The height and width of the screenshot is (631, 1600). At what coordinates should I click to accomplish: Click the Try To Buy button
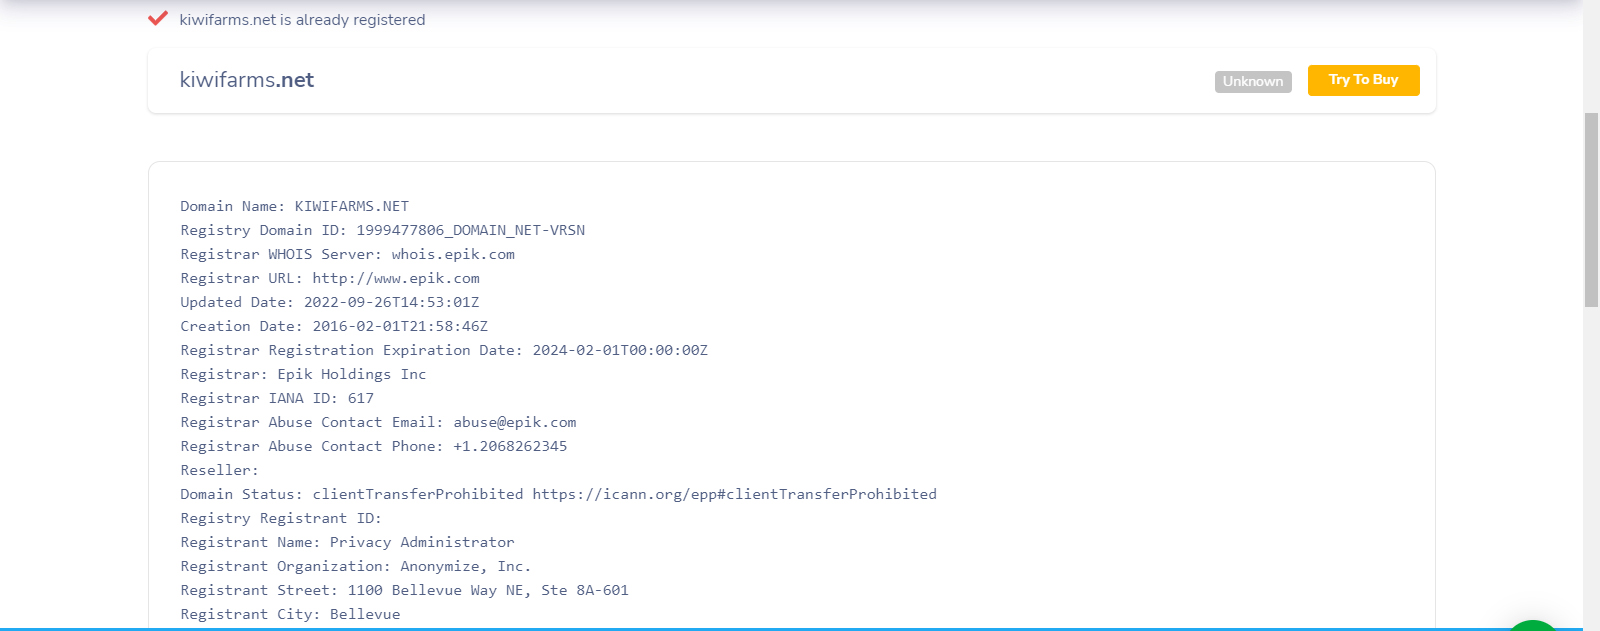1363,80
